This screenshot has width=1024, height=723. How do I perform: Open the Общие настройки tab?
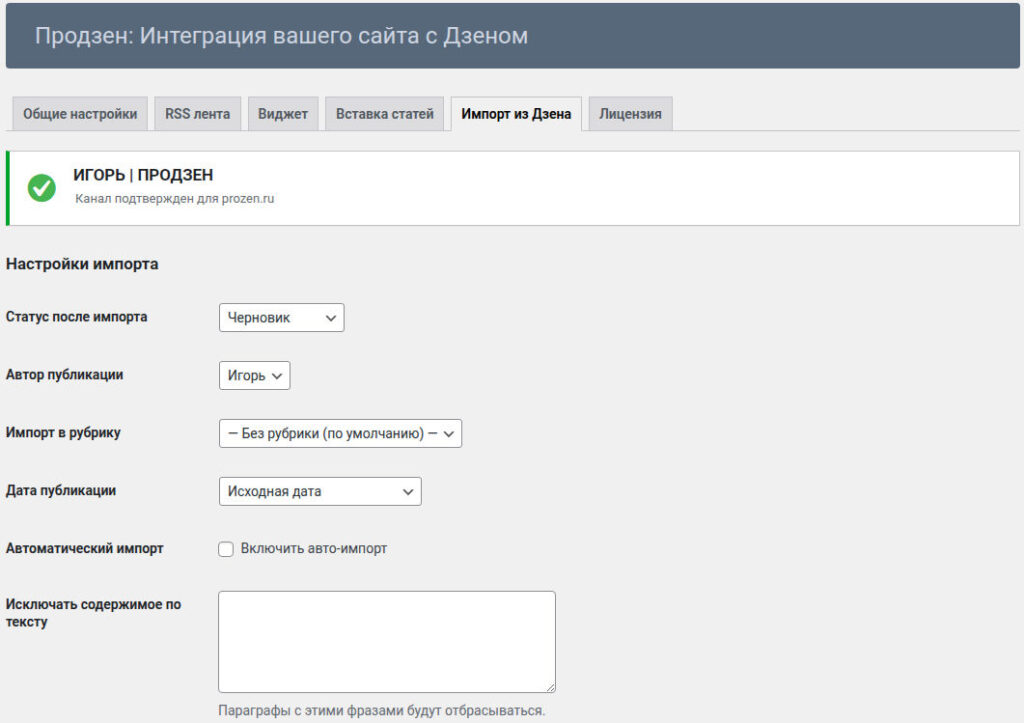click(x=80, y=114)
